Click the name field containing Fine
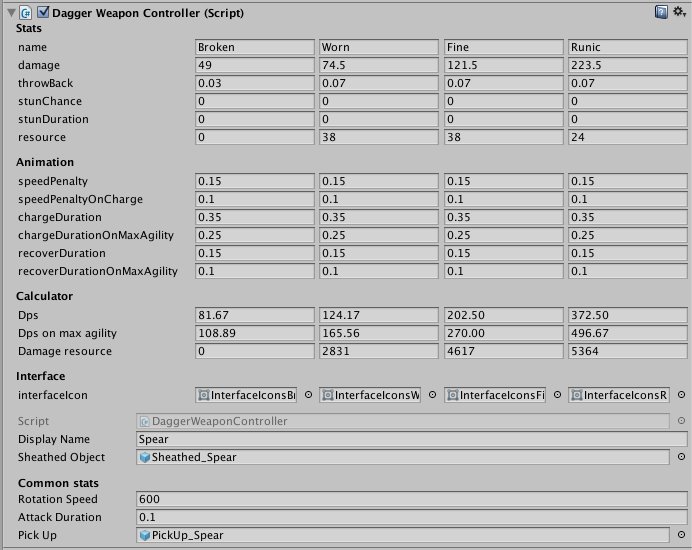Image resolution: width=692 pixels, height=550 pixels. (x=504, y=47)
